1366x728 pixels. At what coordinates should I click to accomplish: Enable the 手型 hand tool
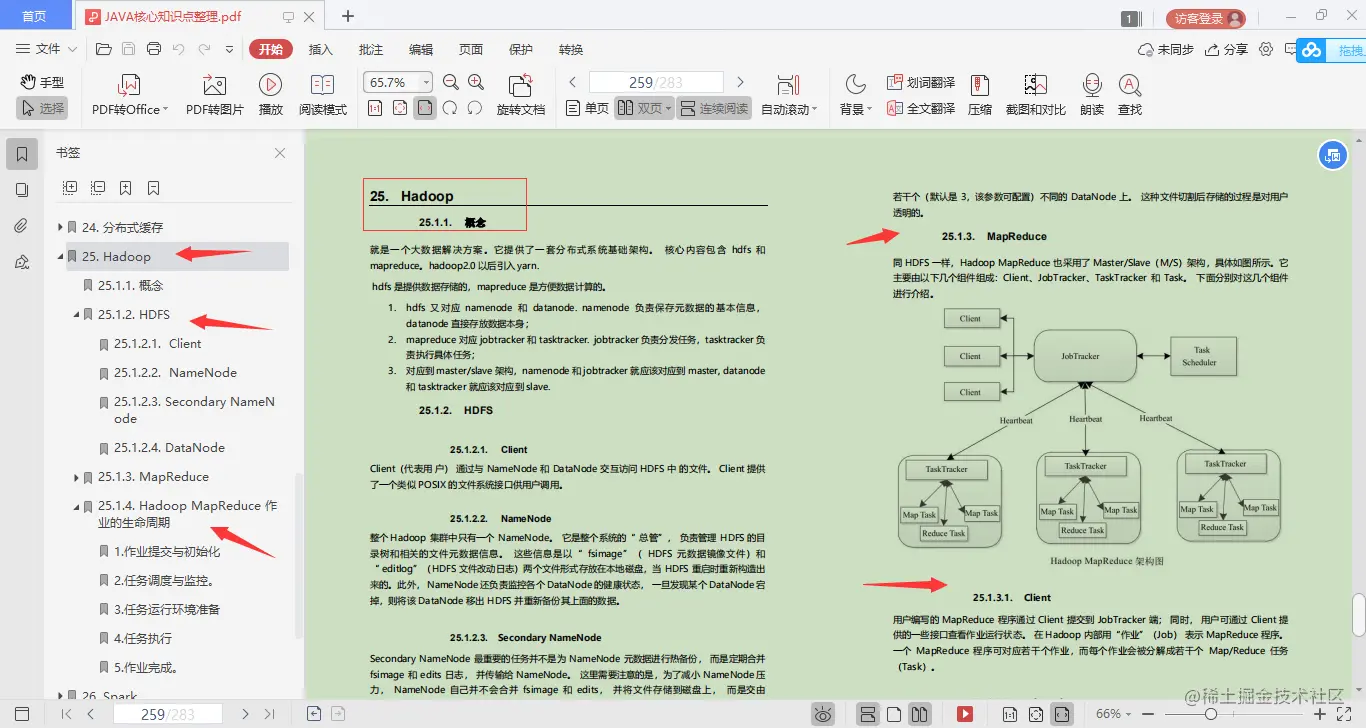(42, 82)
